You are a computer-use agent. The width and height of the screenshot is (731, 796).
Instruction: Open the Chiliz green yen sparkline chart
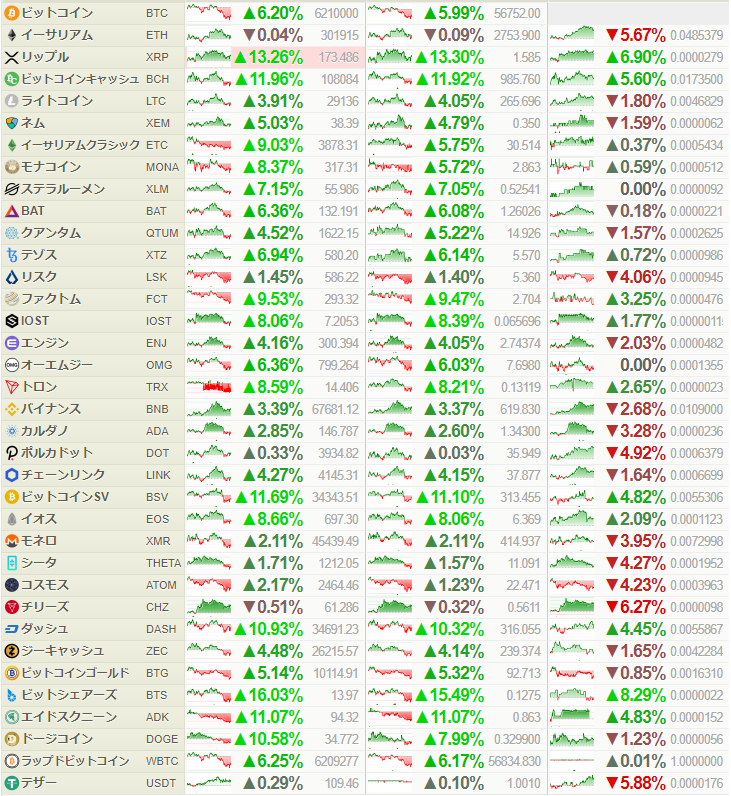pos(209,607)
